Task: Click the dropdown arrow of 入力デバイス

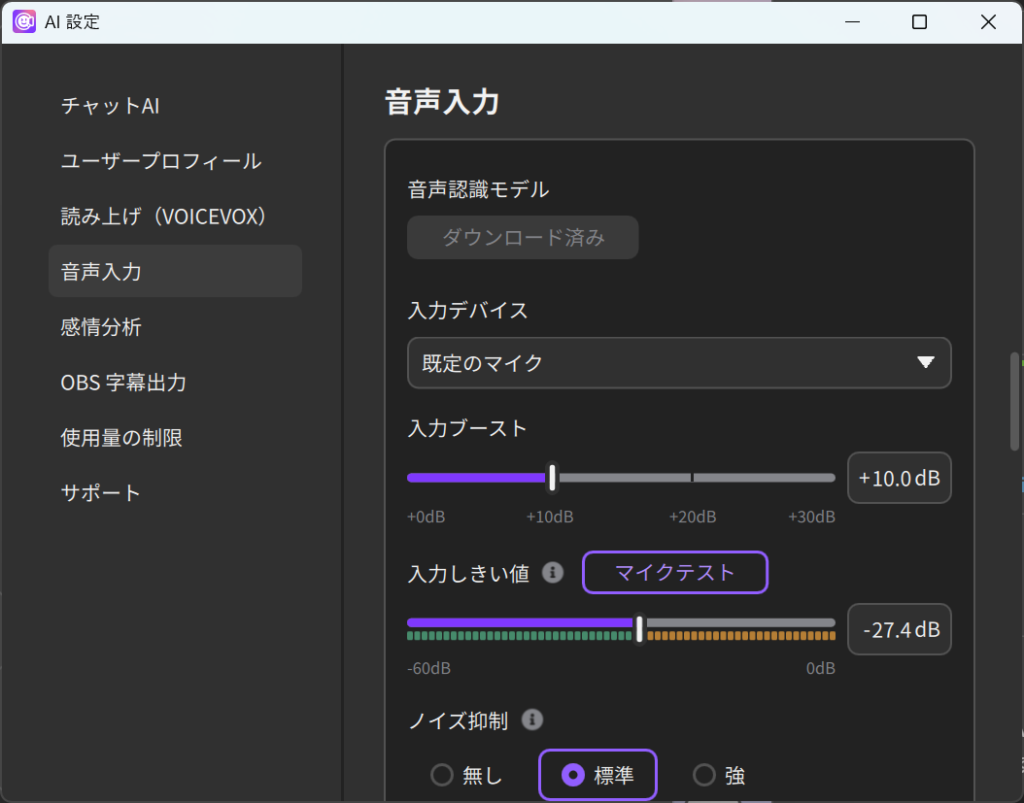Action: click(925, 362)
